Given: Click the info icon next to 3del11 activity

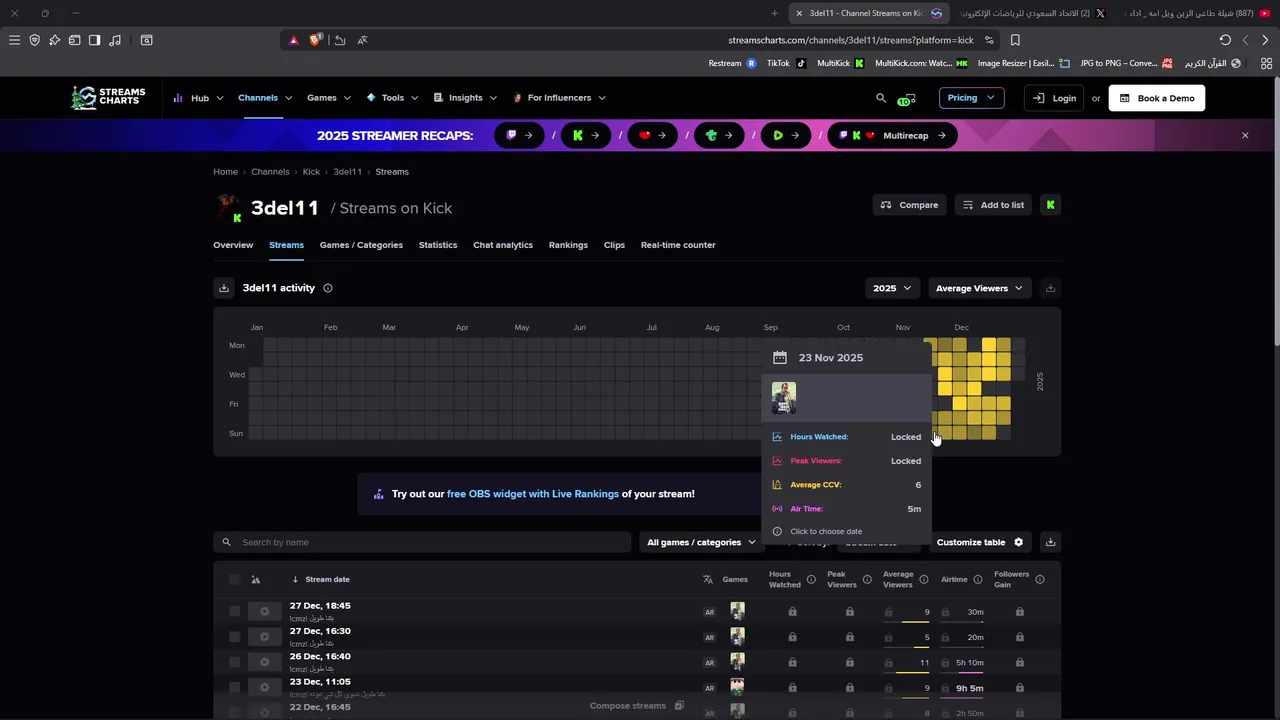Looking at the screenshot, I should tap(327, 288).
